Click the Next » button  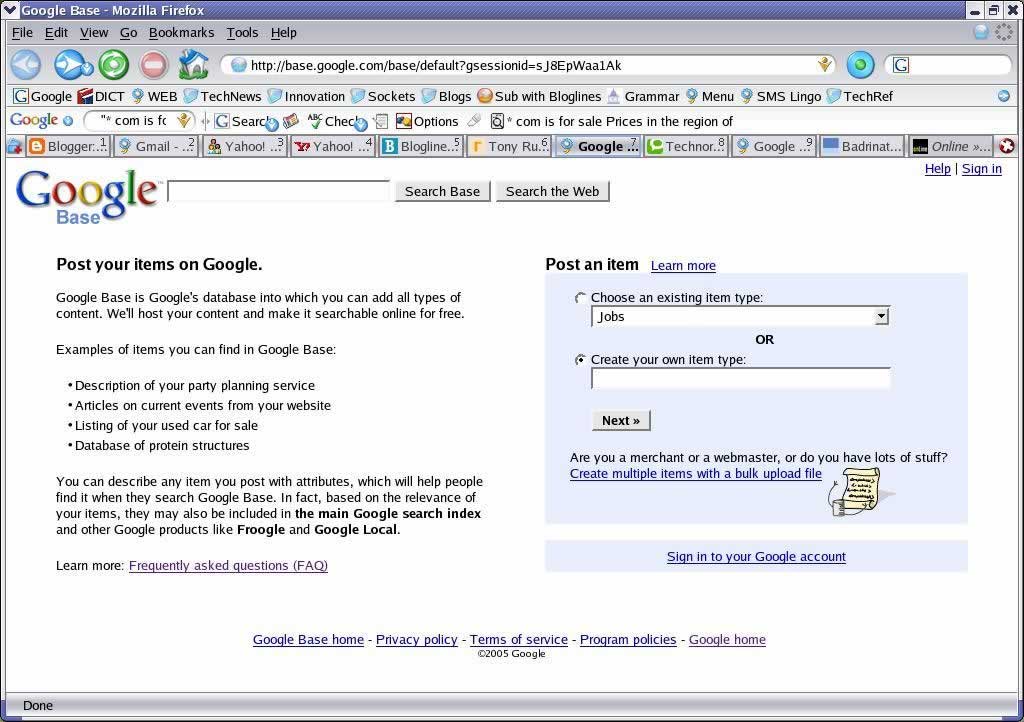click(621, 420)
